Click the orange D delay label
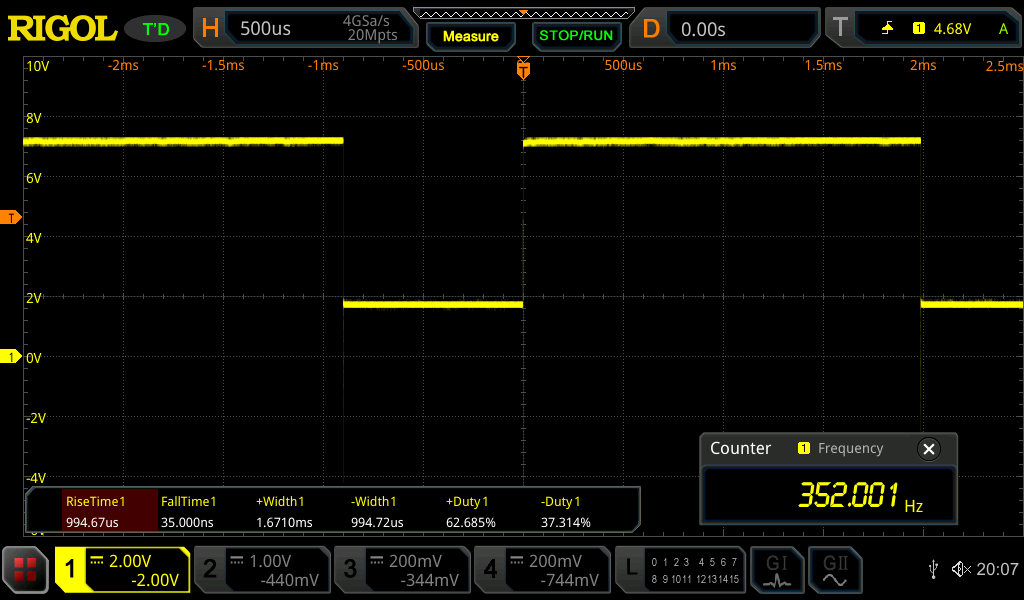Image resolution: width=1024 pixels, height=600 pixels. click(650, 29)
